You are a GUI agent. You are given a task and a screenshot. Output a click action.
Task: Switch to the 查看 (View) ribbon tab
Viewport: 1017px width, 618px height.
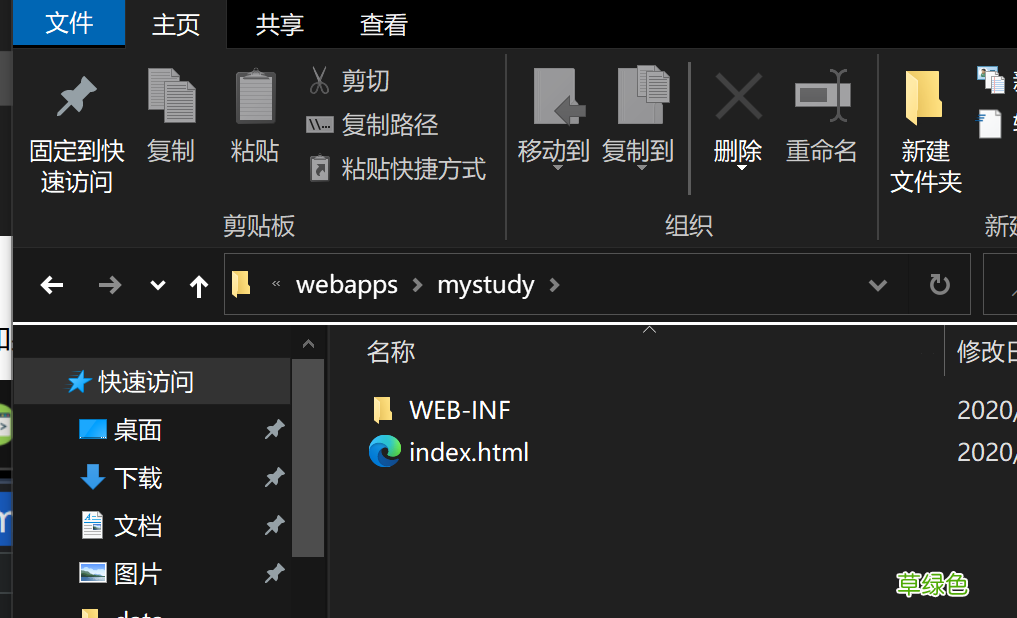[383, 22]
